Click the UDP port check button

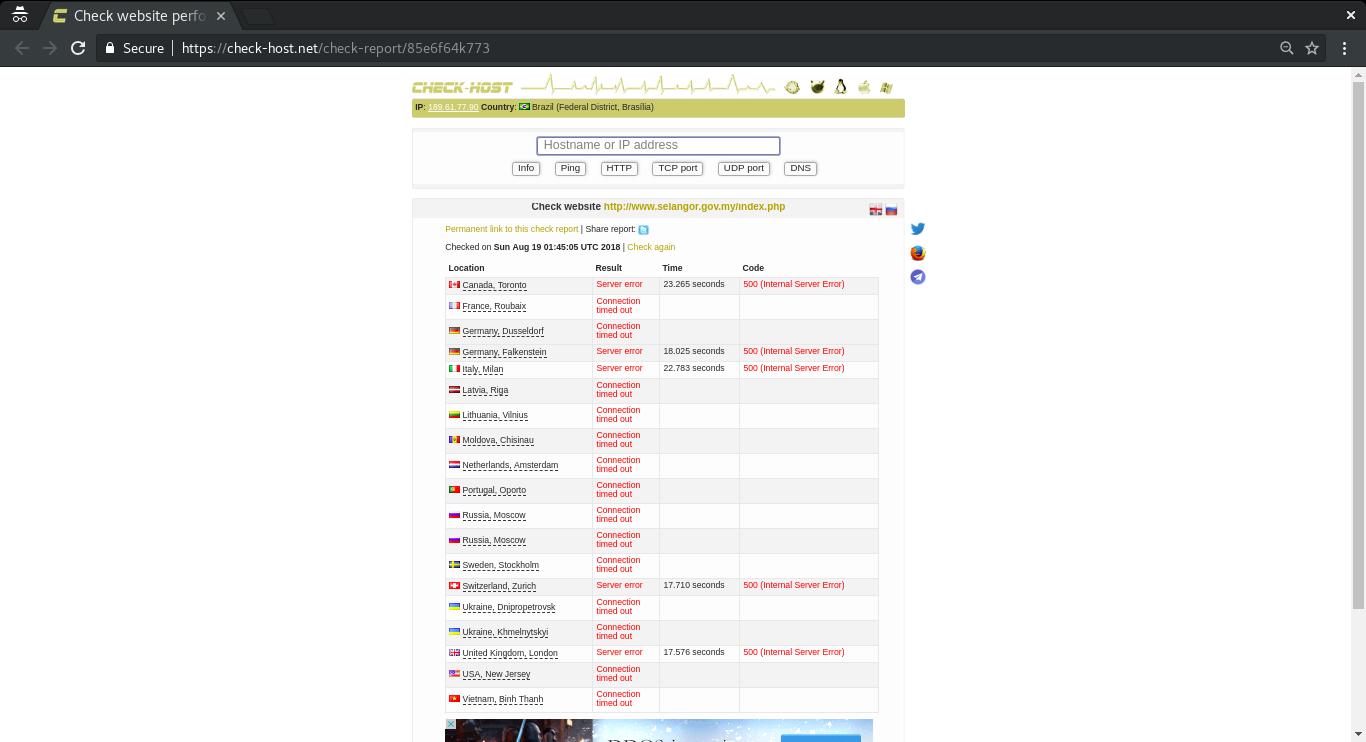click(744, 168)
